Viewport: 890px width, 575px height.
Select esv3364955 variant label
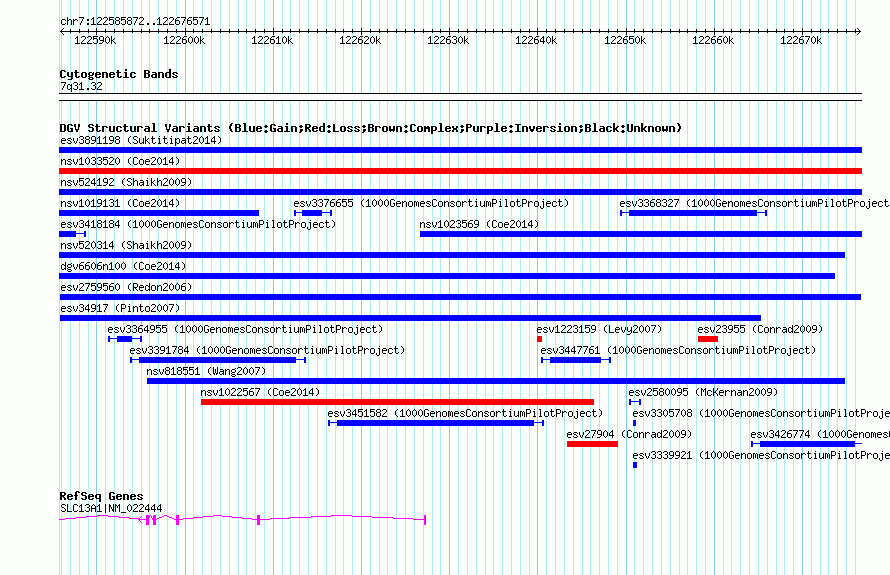pos(245,329)
